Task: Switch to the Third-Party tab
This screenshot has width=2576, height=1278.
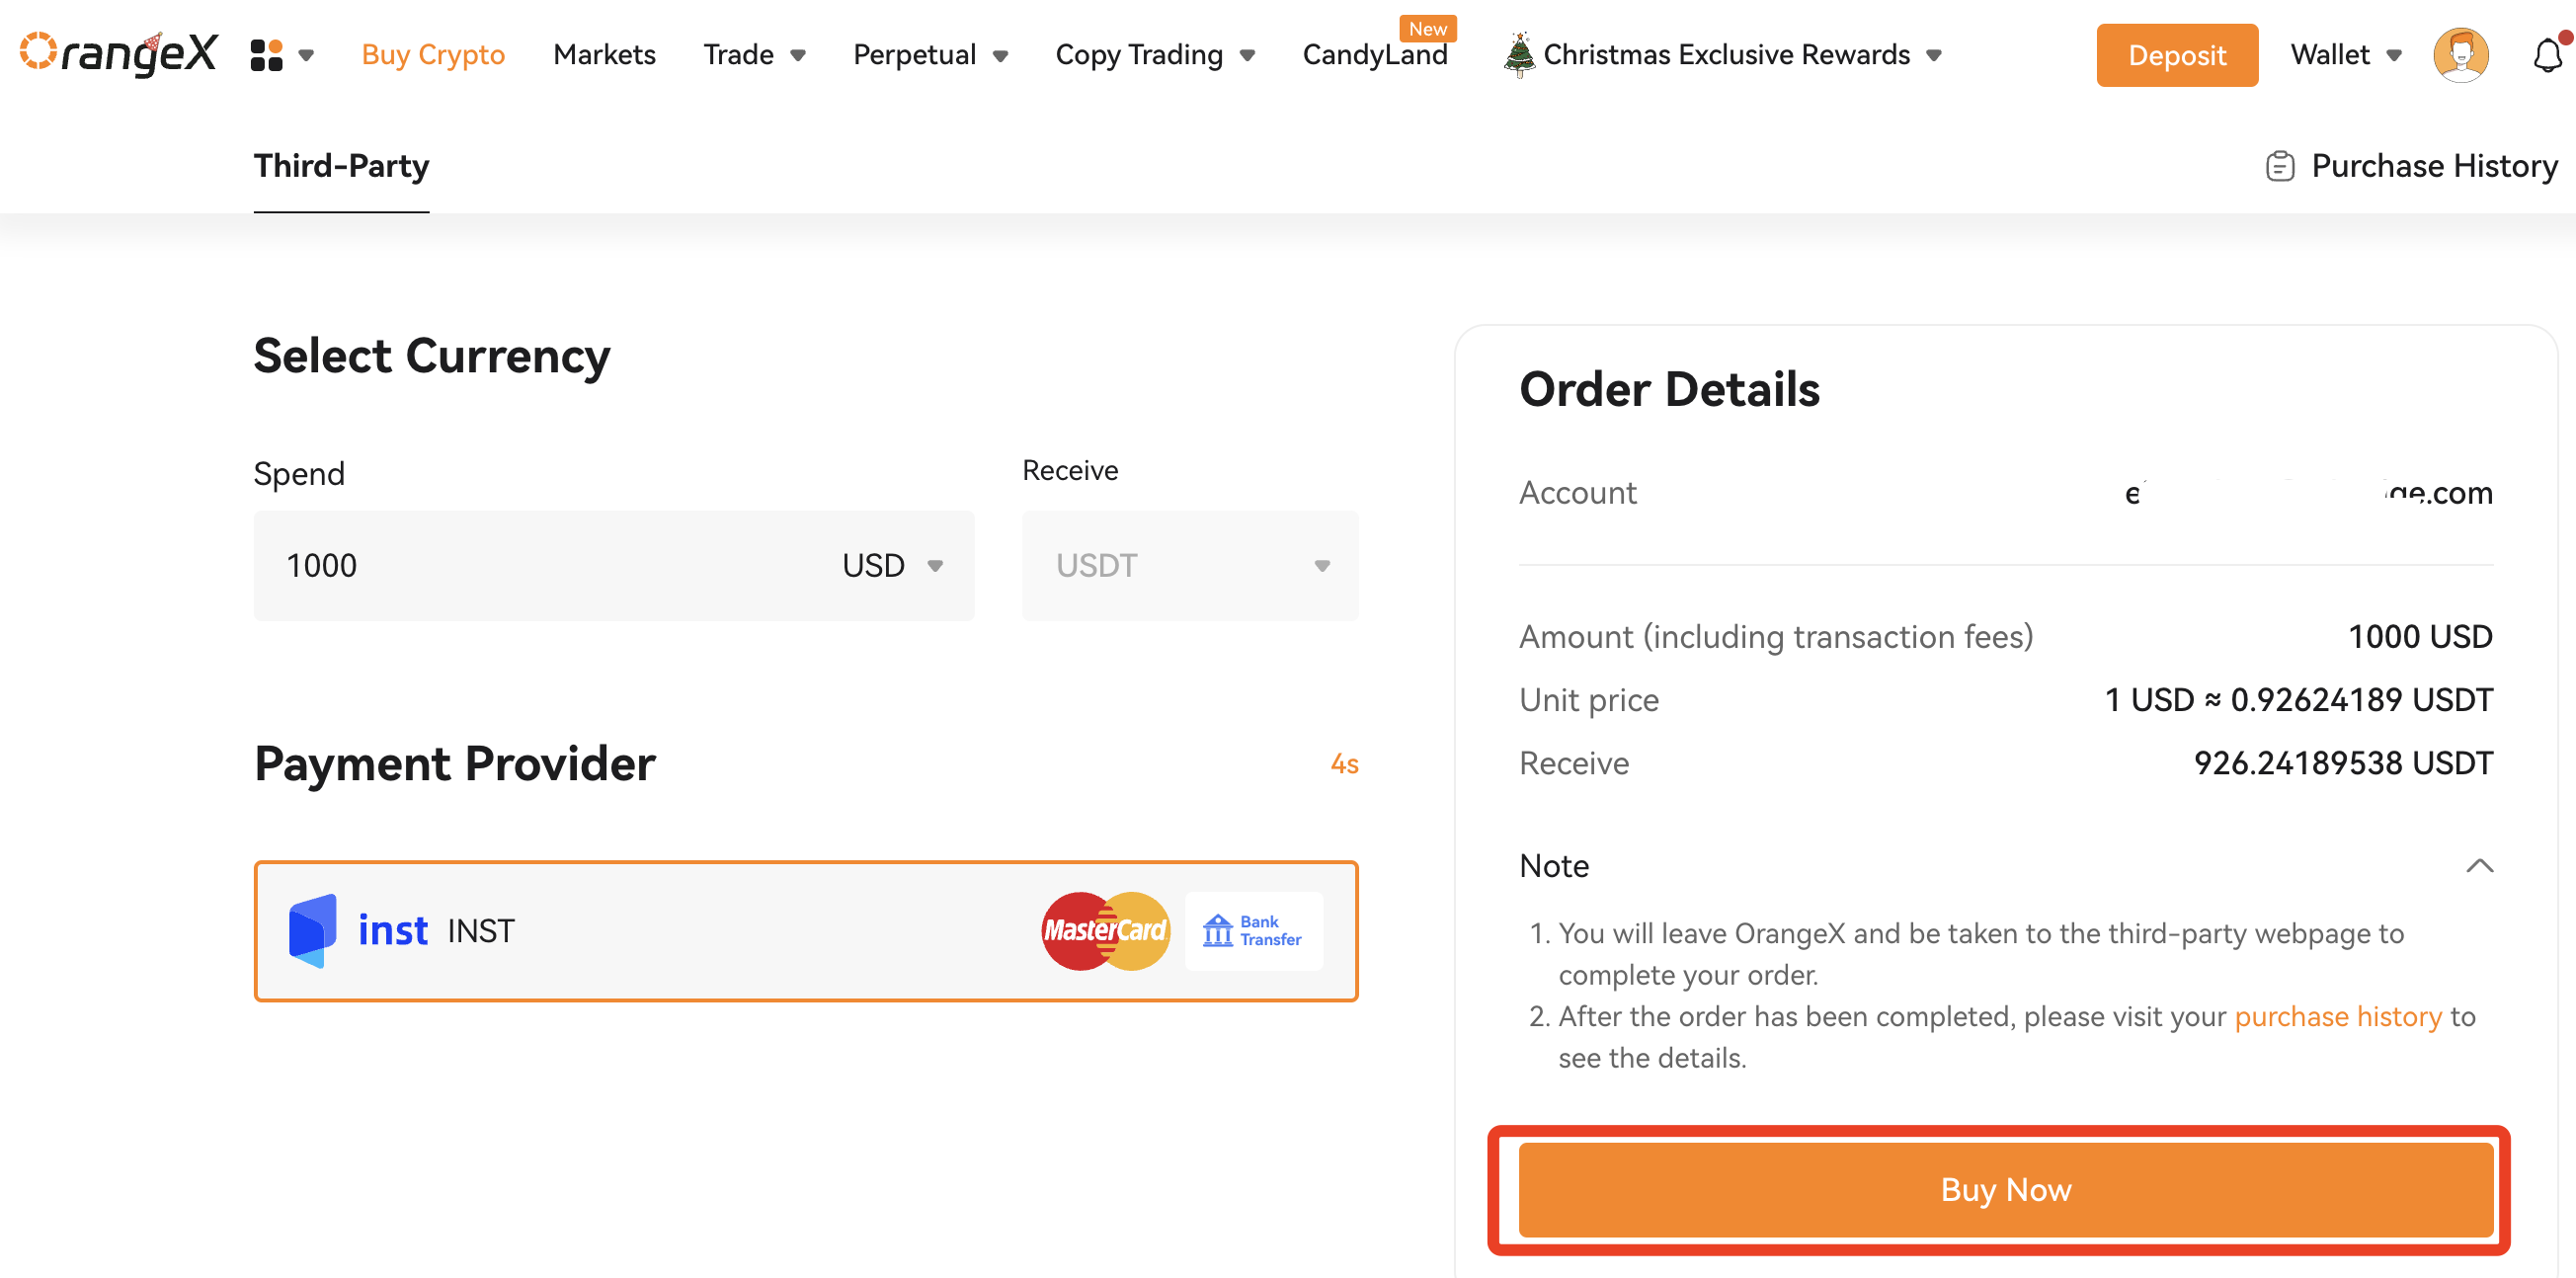Action: [x=341, y=166]
